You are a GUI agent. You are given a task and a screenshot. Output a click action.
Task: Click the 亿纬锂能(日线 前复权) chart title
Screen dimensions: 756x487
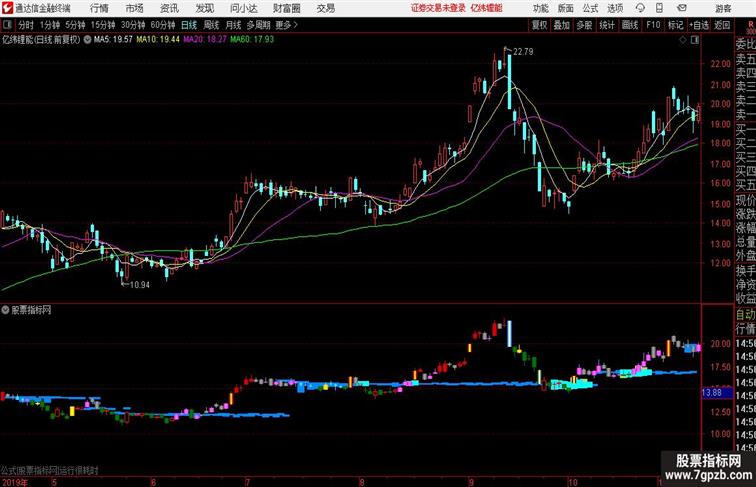(41, 40)
